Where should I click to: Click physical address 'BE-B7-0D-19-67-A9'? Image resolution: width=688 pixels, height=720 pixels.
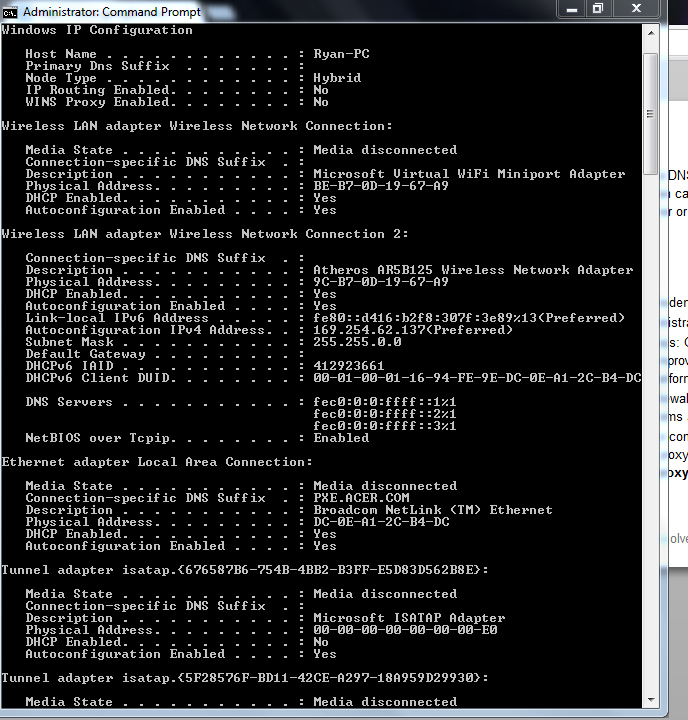381,186
